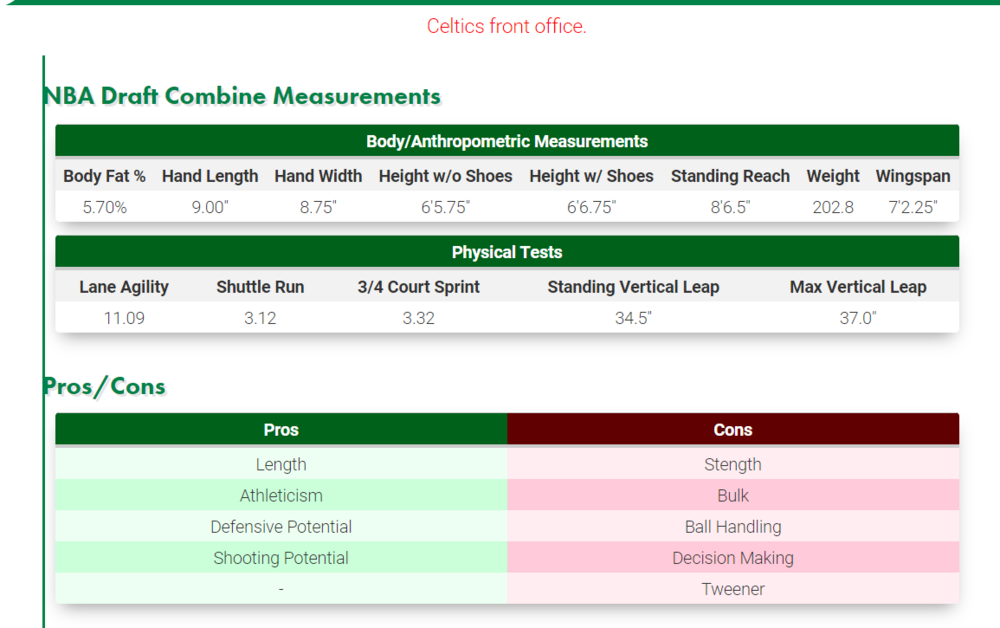Image resolution: width=1000 pixels, height=628 pixels.
Task: Click the Body Fat % column header
Action: pyautogui.click(x=105, y=176)
